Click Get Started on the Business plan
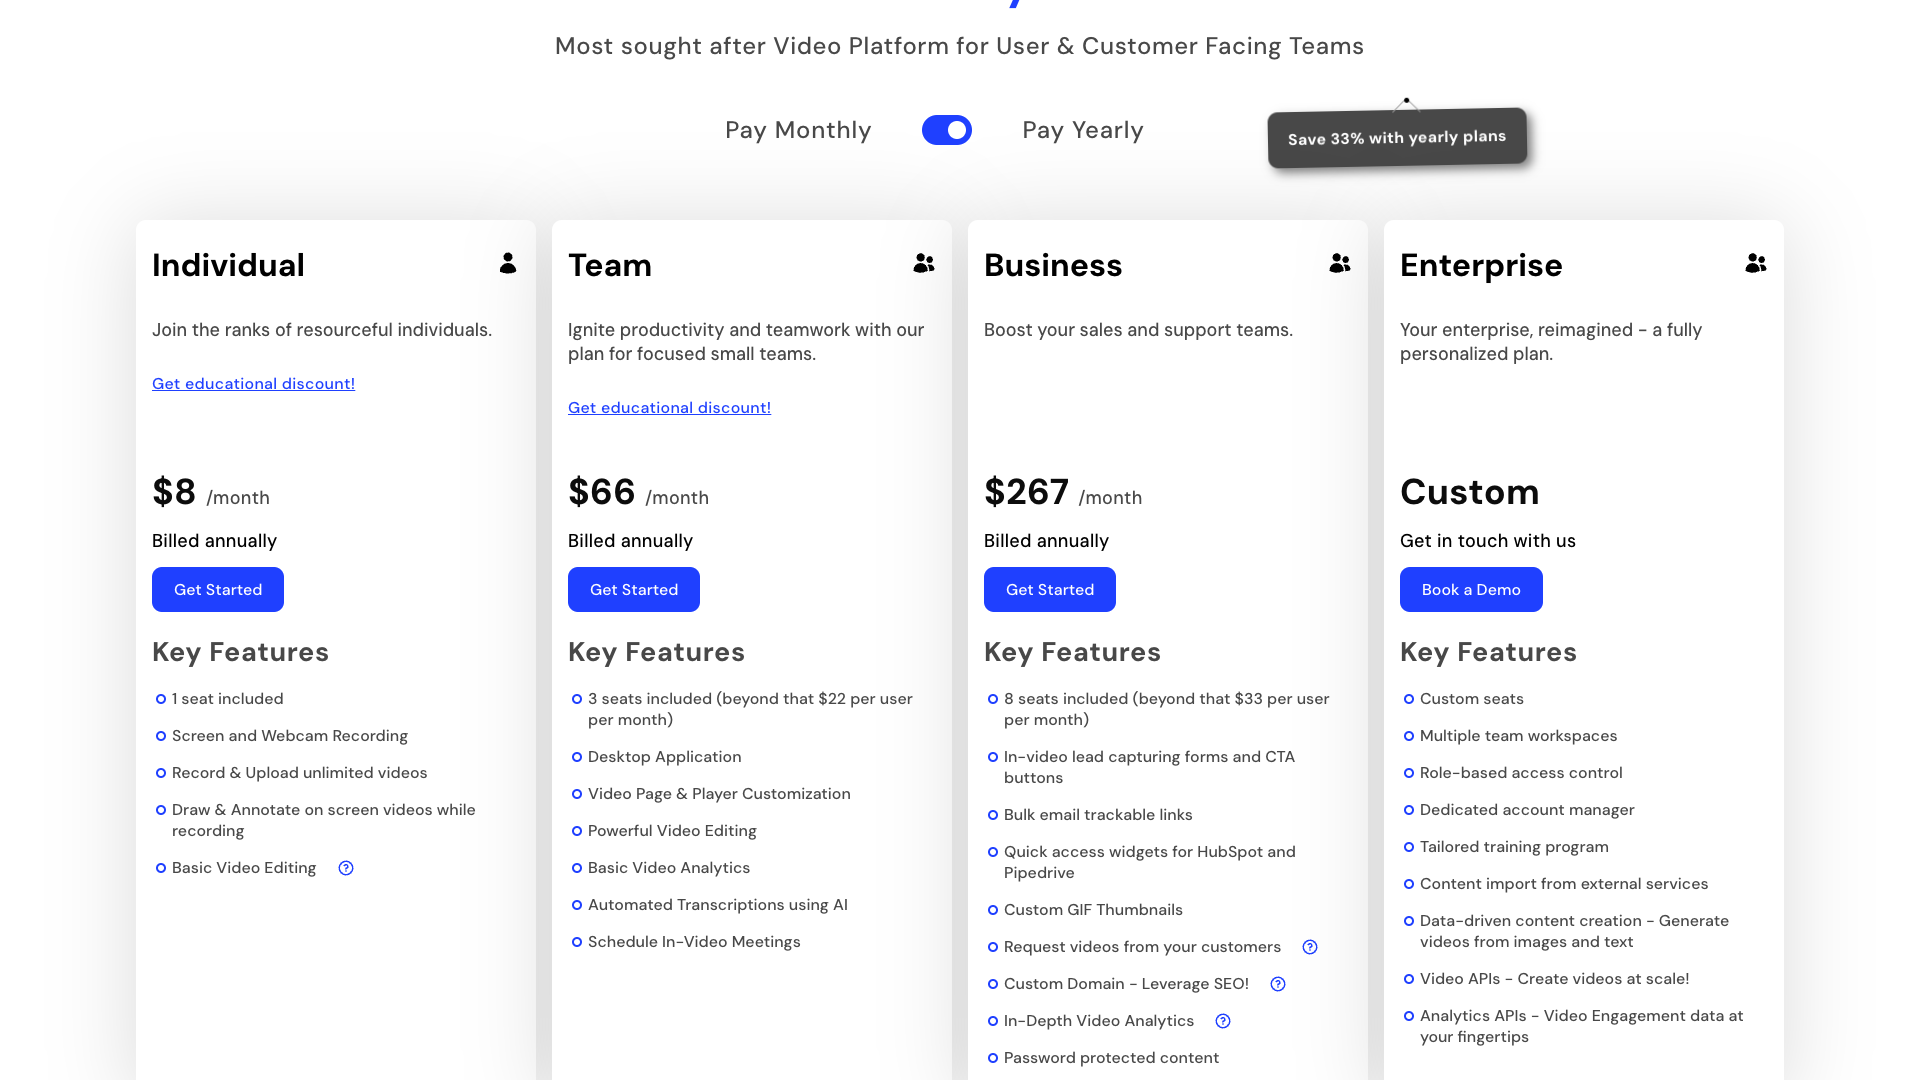Screen dimensions: 1920x1080 (x=1049, y=589)
